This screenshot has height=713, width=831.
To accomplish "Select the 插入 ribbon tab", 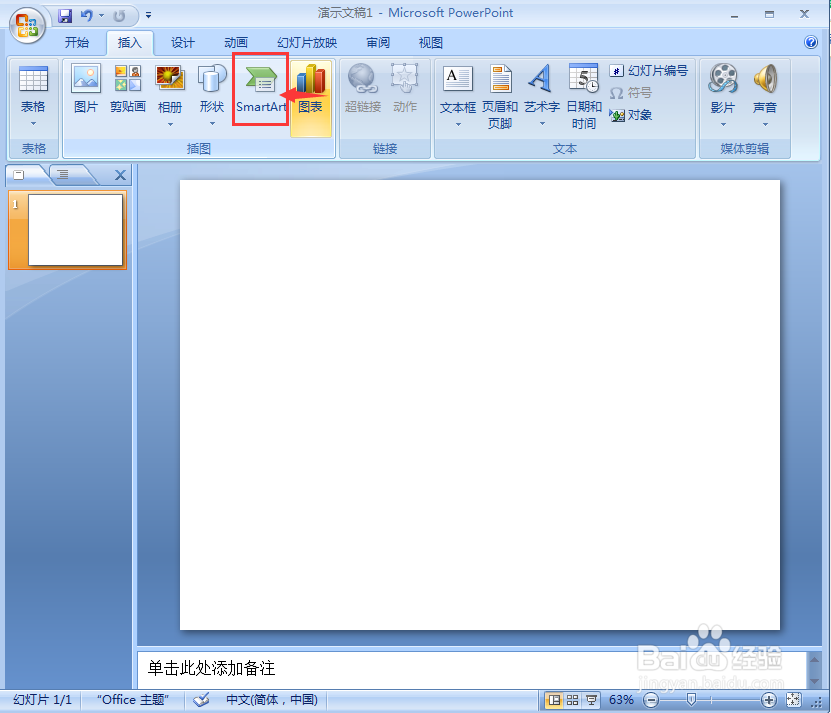I will click(x=130, y=42).
